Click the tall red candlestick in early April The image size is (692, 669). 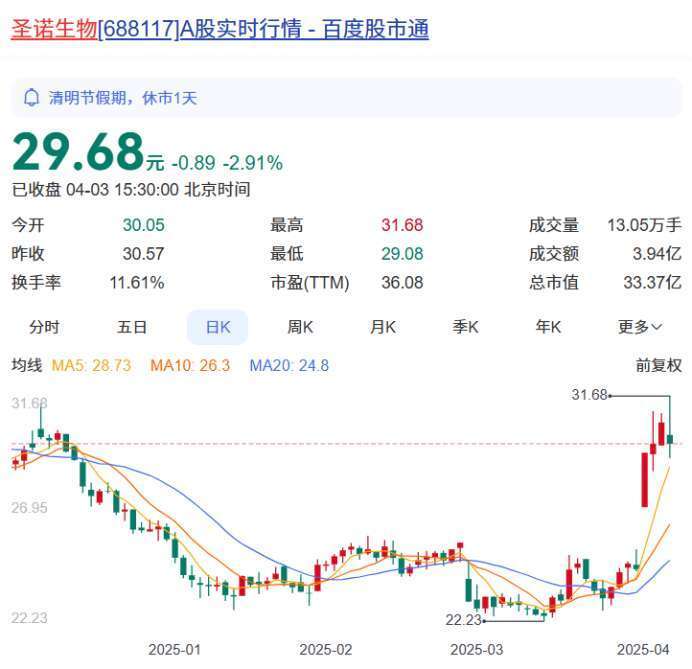tap(644, 479)
